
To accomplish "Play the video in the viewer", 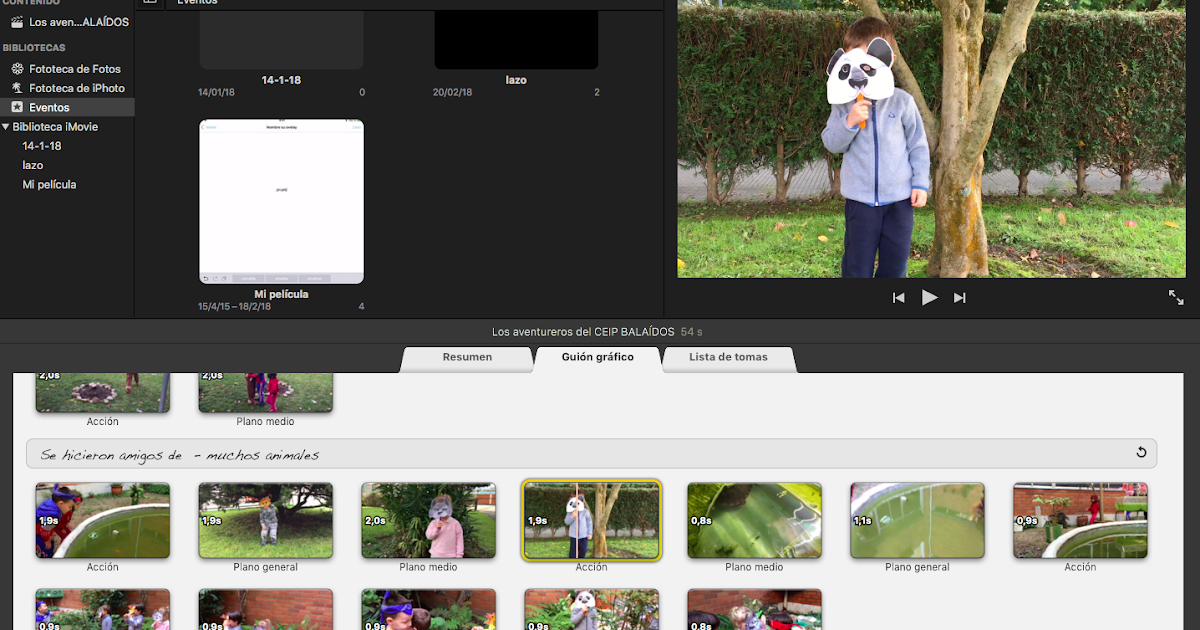I will point(929,297).
